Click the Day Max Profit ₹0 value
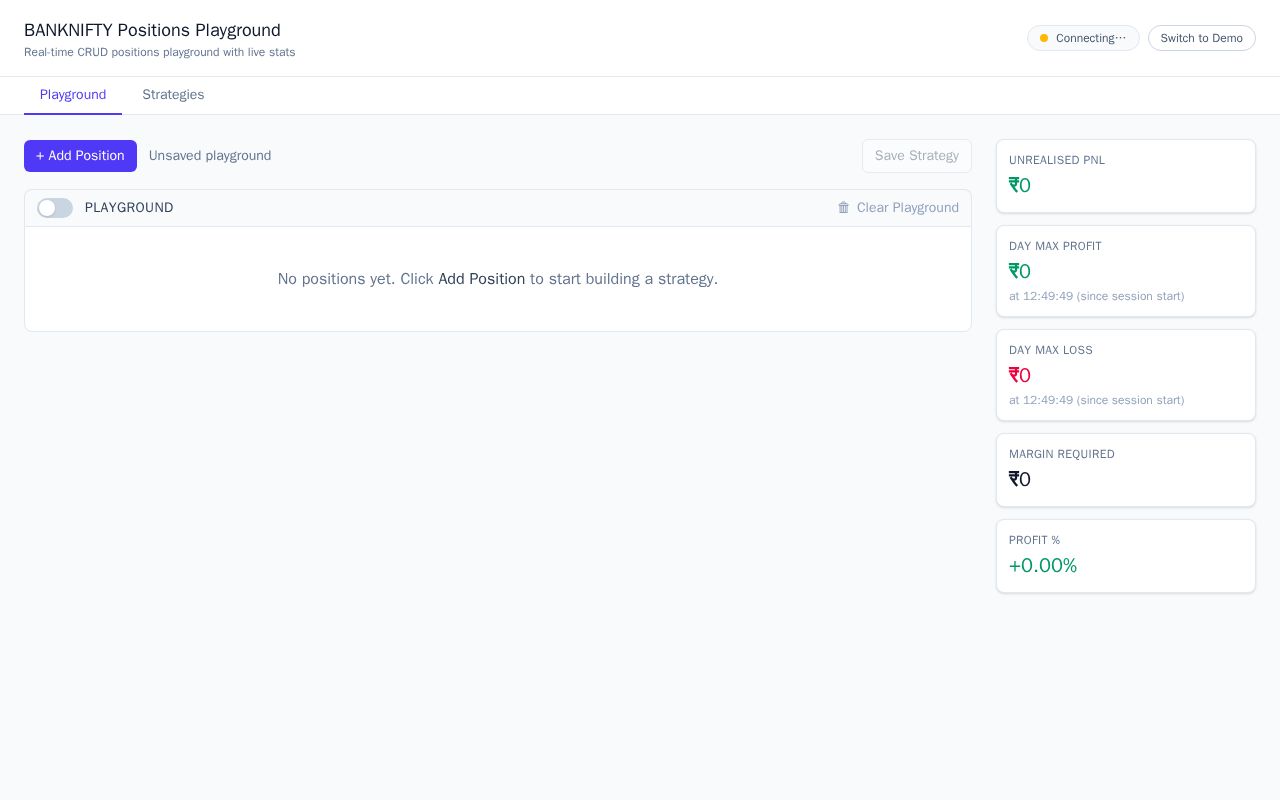This screenshot has height=800, width=1280. pyautogui.click(x=1020, y=272)
